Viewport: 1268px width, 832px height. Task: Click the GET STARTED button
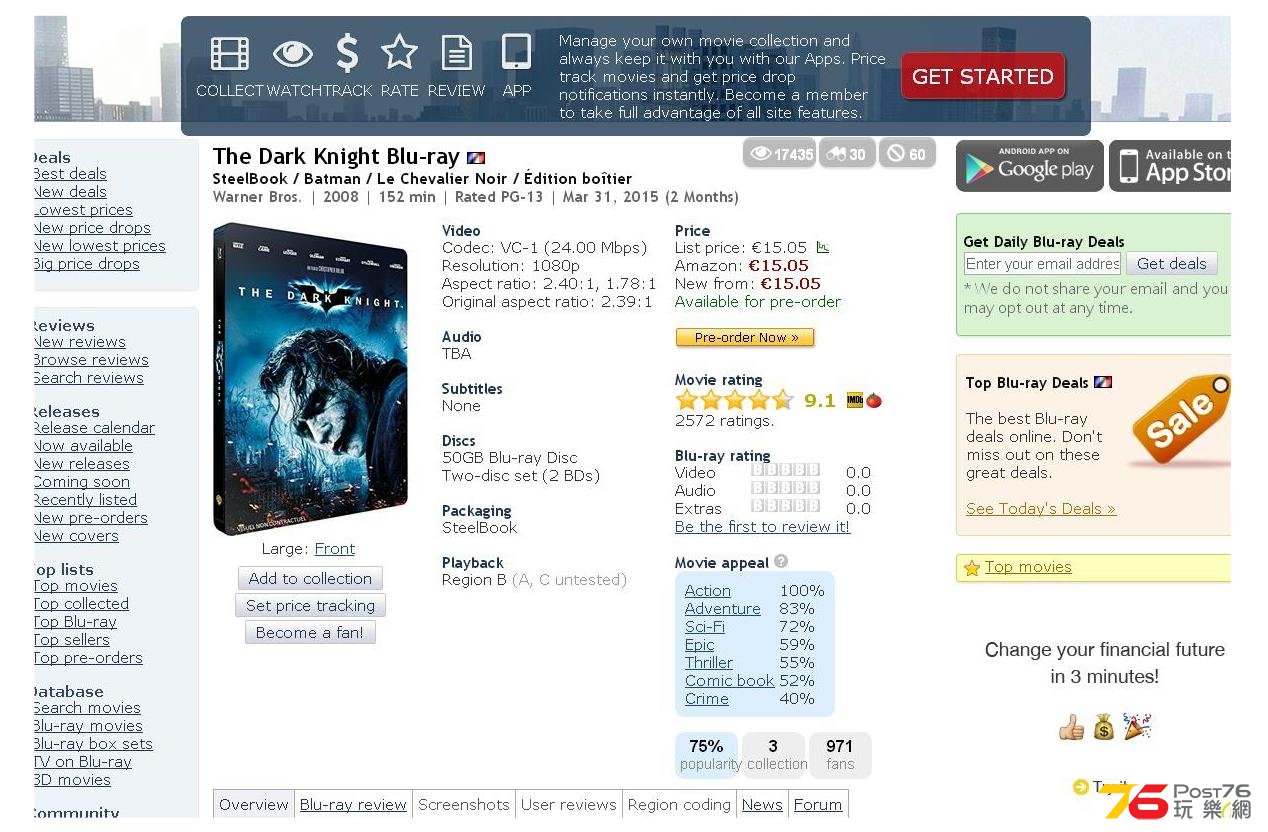pos(983,76)
